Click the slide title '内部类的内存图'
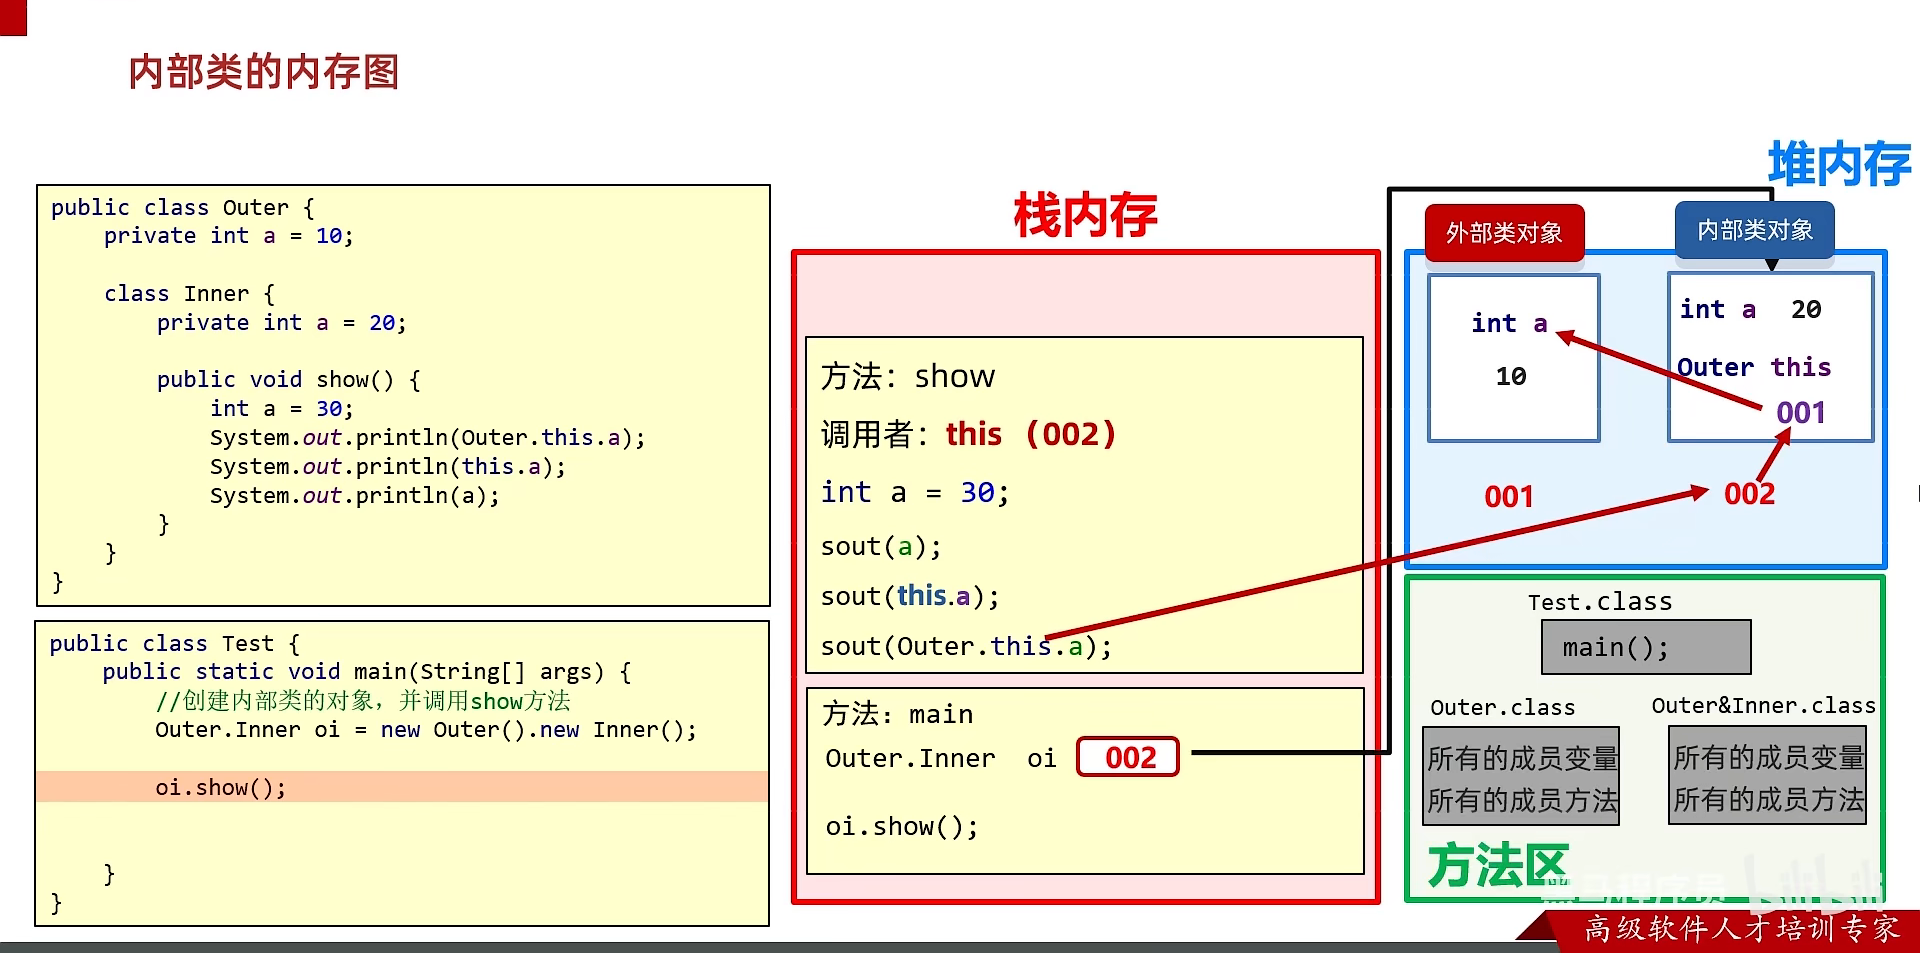 [264, 72]
